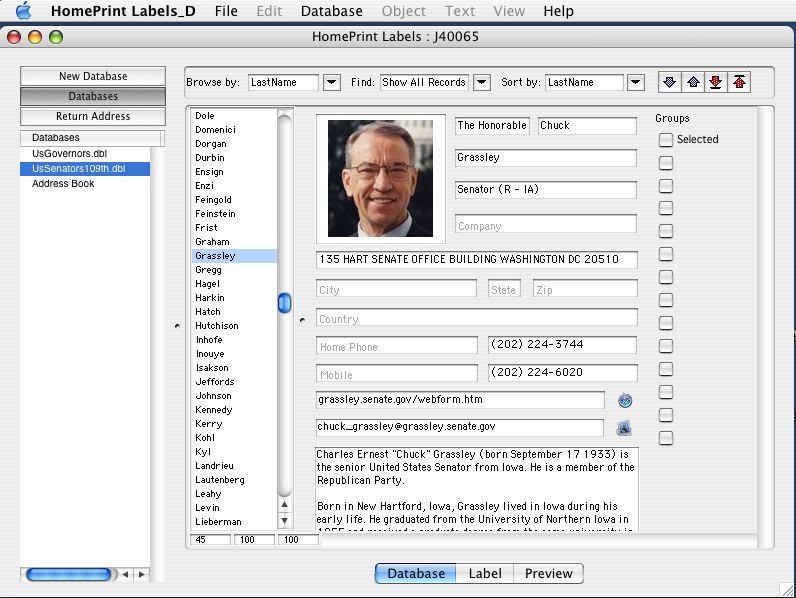Click the Mobile input field
This screenshot has height=598, width=796.
click(396, 374)
